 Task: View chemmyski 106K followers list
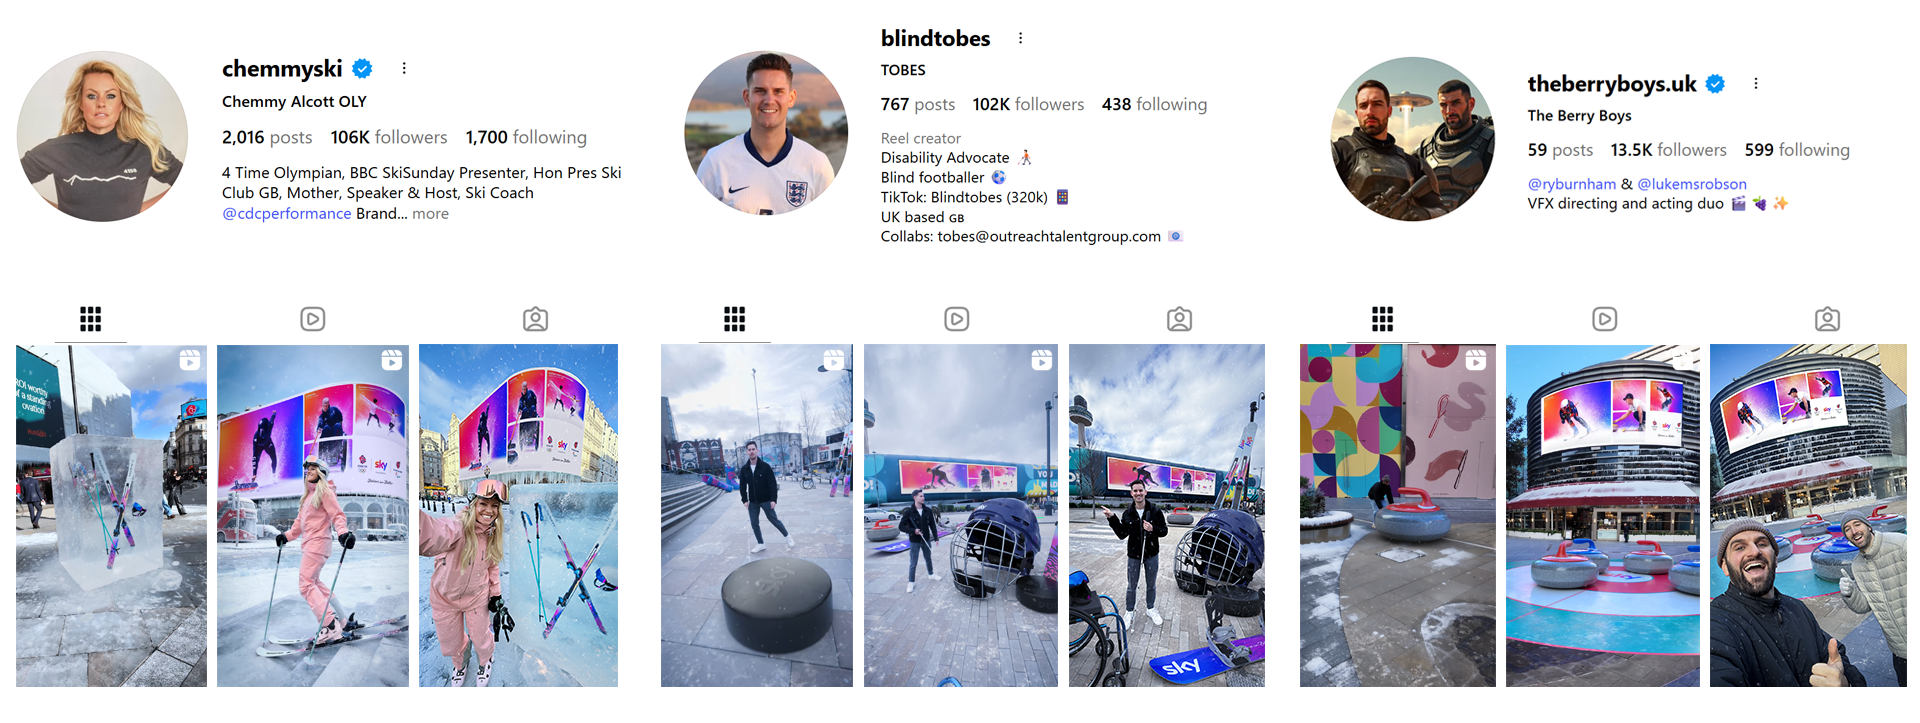tap(389, 137)
